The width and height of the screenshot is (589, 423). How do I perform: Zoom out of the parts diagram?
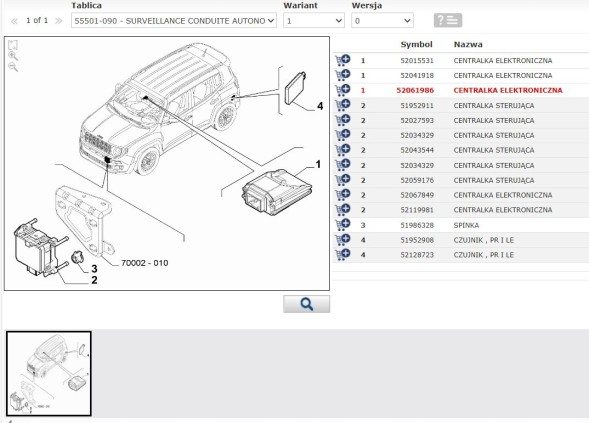13,67
